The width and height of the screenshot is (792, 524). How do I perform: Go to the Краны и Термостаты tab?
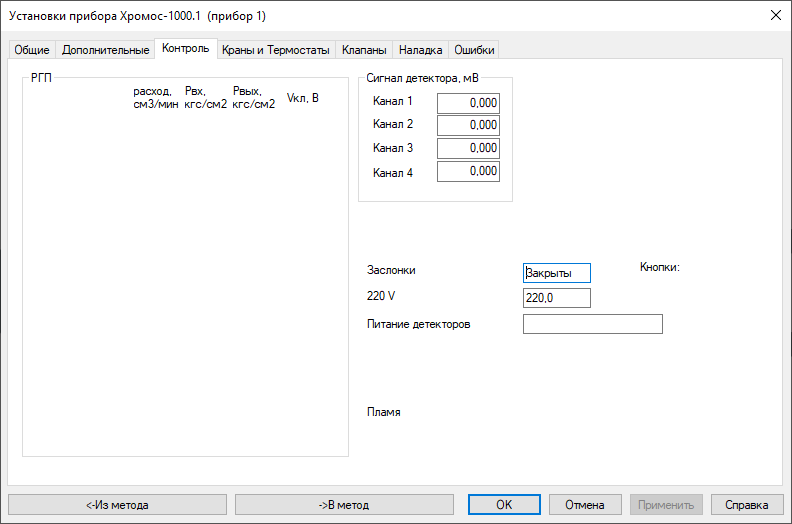275,50
